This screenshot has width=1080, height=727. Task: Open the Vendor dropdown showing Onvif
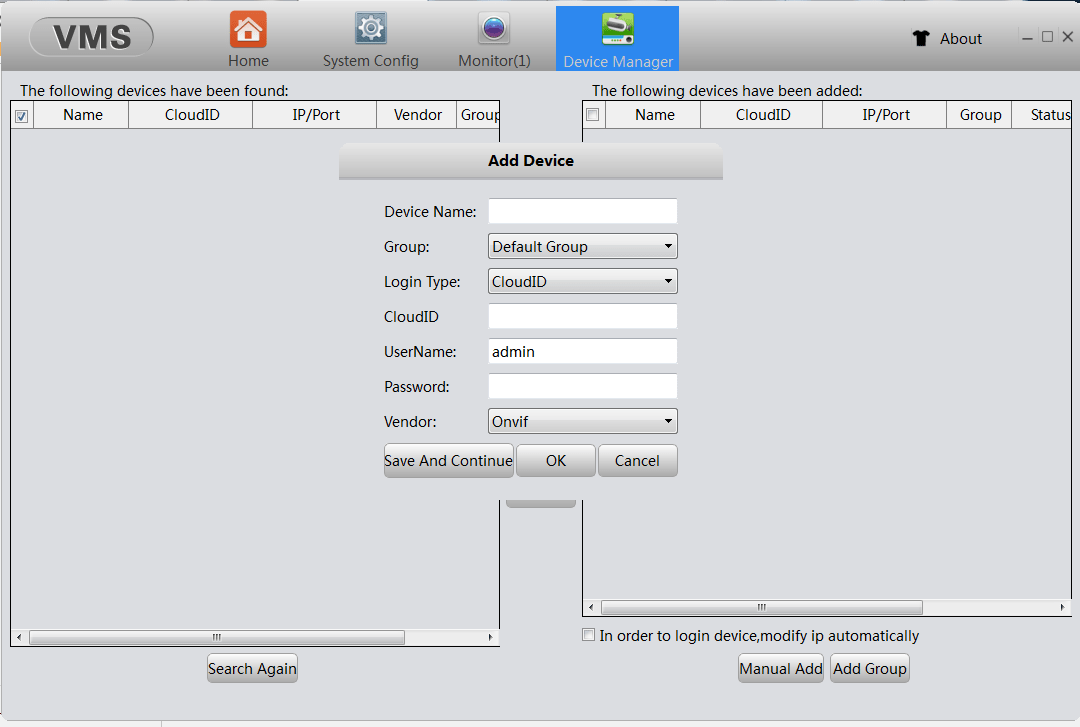click(583, 421)
